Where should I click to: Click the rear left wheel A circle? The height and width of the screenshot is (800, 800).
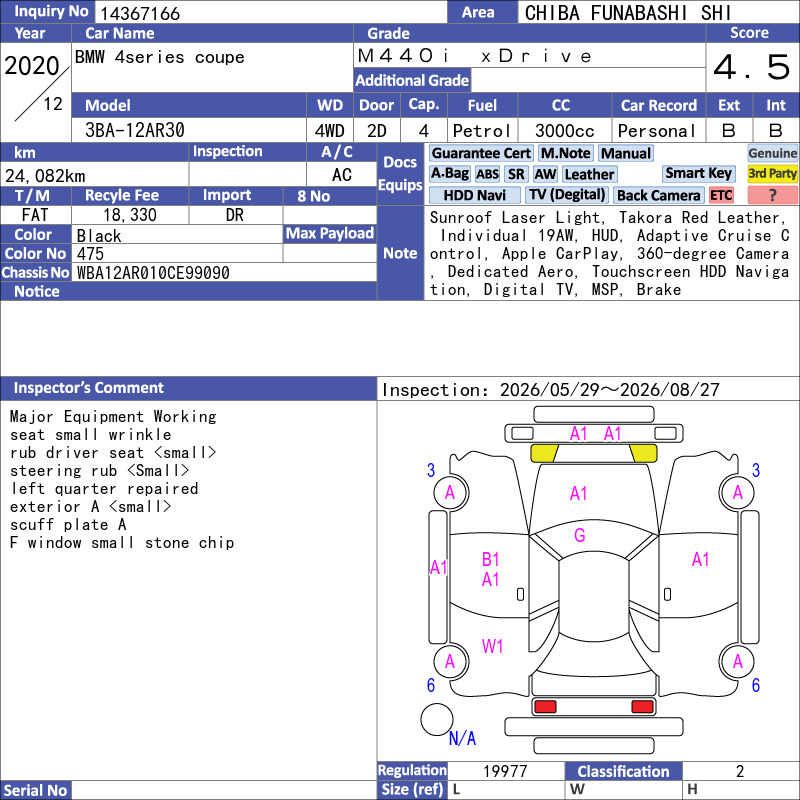point(451,662)
